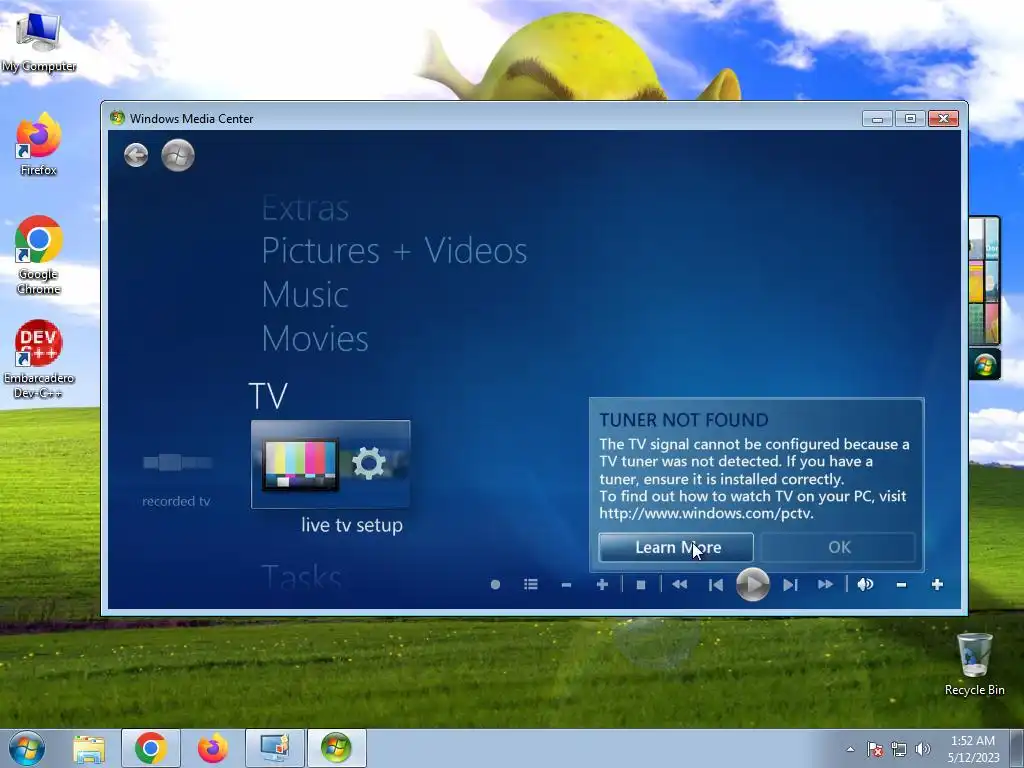Raise volume with the rightmost plus button
Image resolution: width=1024 pixels, height=768 pixels.
pyautogui.click(x=937, y=584)
